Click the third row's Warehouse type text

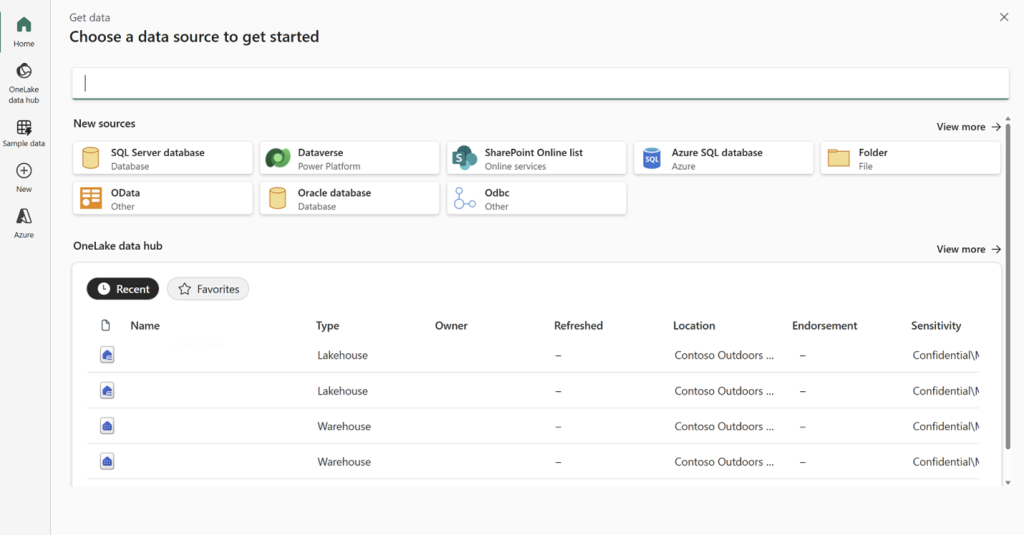coord(344,427)
